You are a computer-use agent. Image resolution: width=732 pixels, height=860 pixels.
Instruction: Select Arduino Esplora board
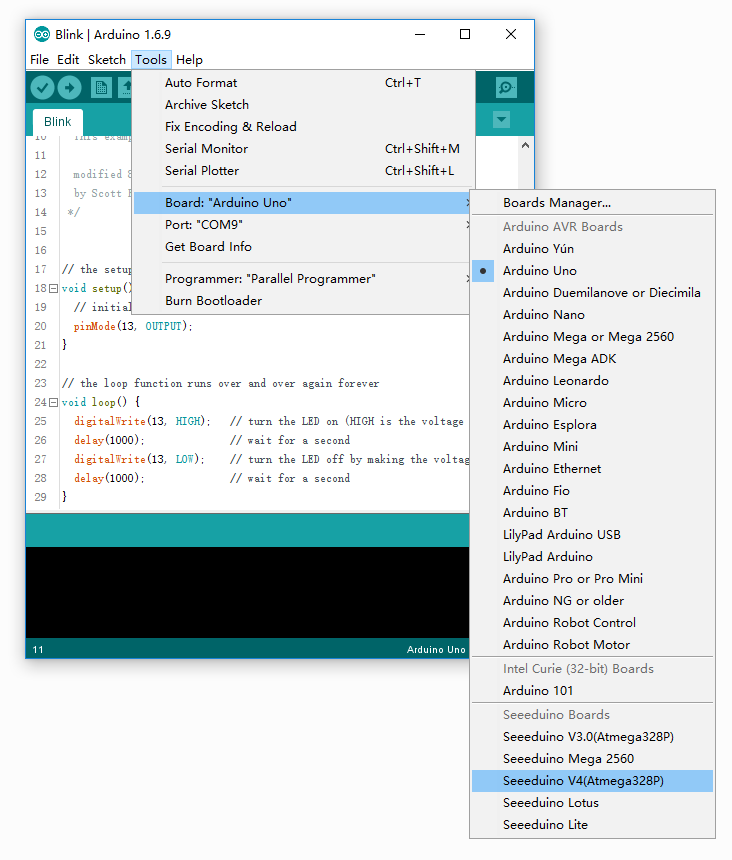[x=592, y=425]
